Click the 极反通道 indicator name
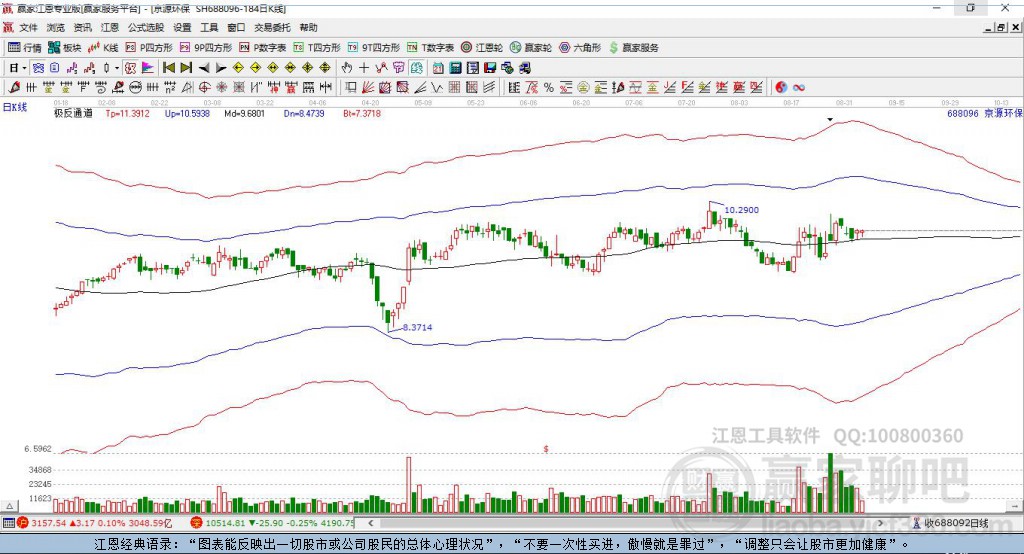 pos(73,113)
